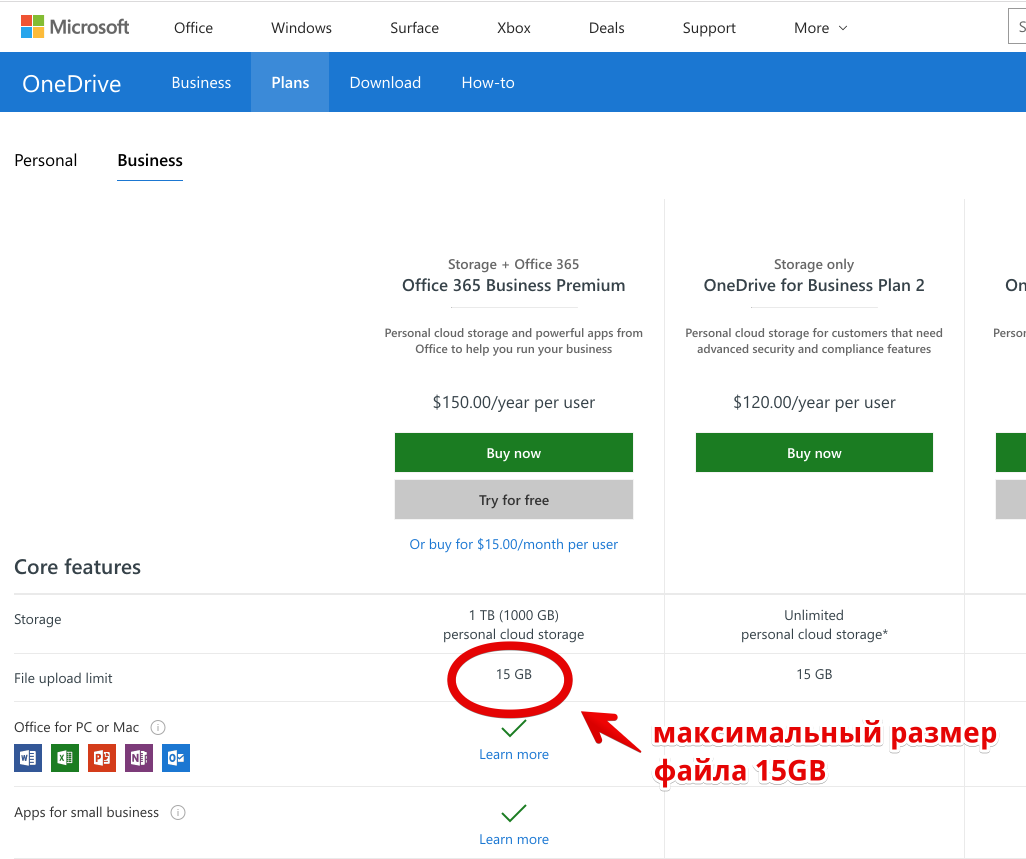Open the Word app icon
The image size is (1026, 859).
pos(27,758)
